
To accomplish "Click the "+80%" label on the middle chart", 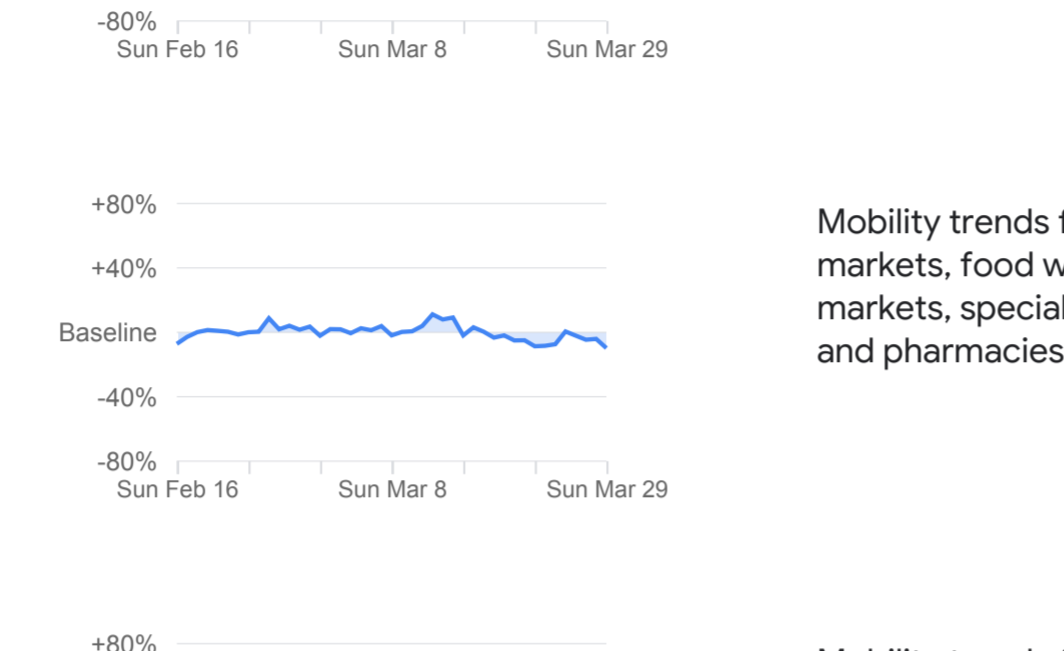I will [124, 205].
